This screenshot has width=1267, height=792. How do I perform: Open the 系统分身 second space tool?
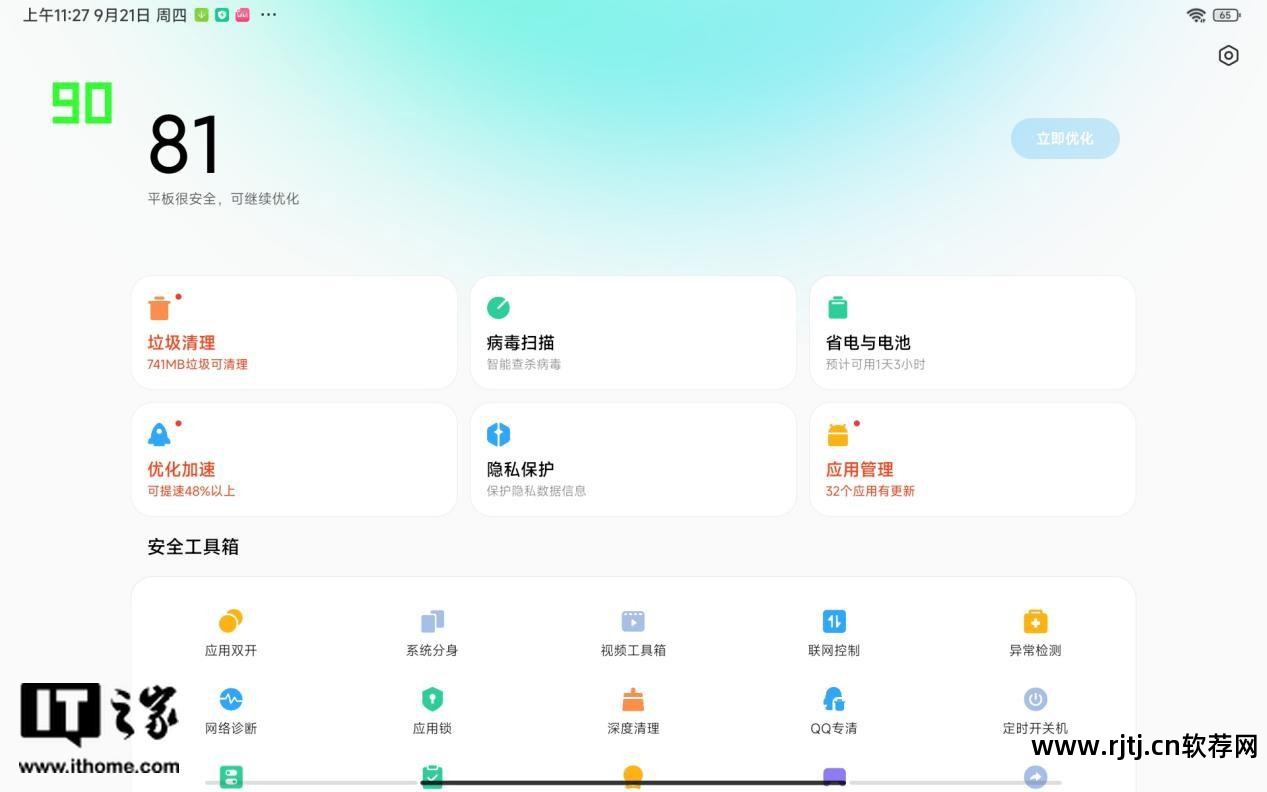click(432, 631)
